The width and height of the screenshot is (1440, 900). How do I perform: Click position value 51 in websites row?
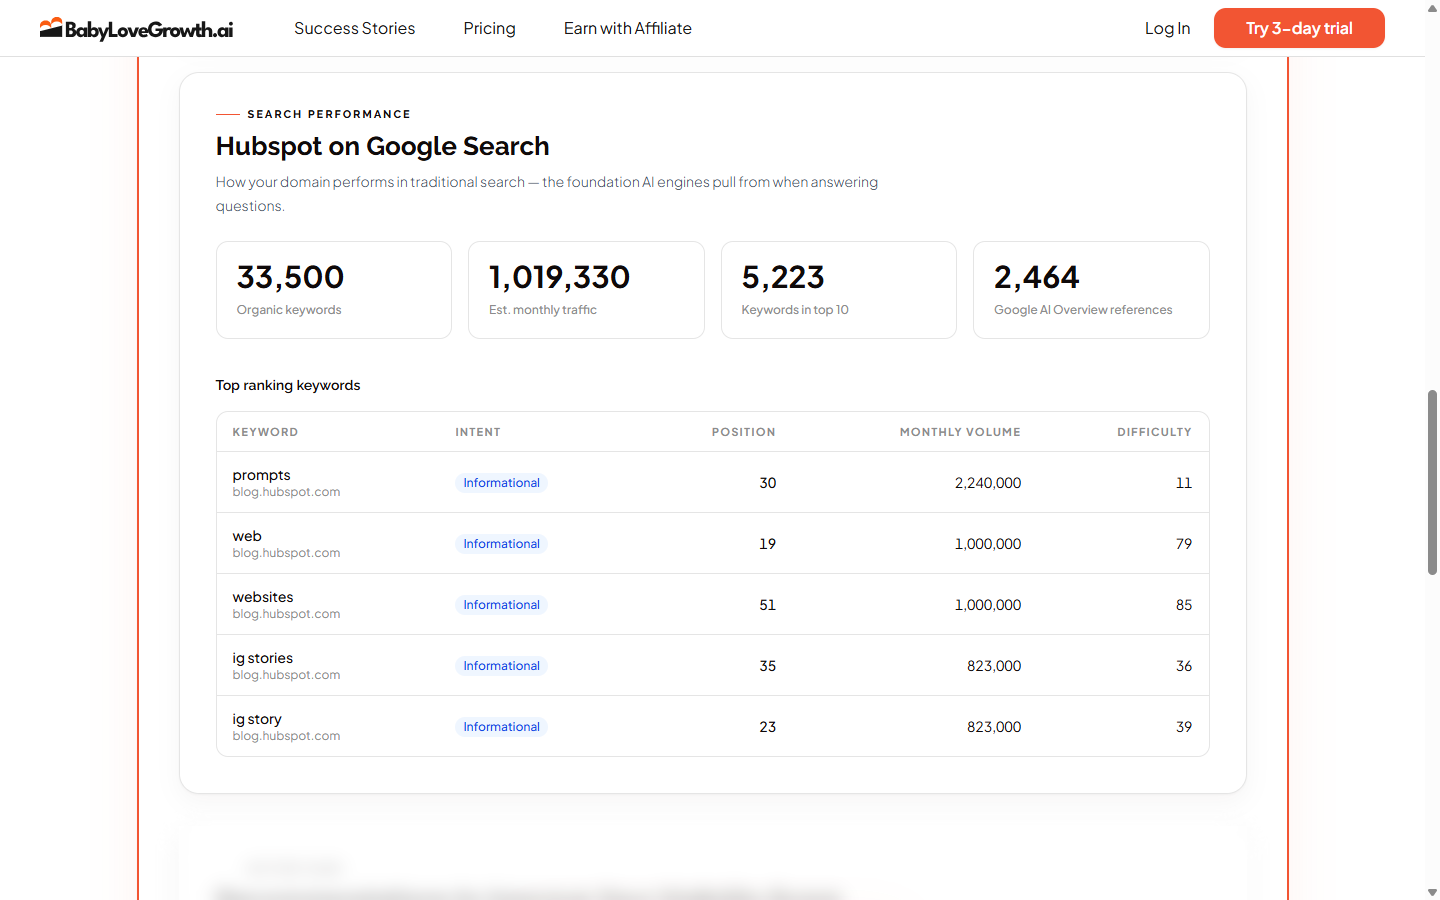coord(767,605)
